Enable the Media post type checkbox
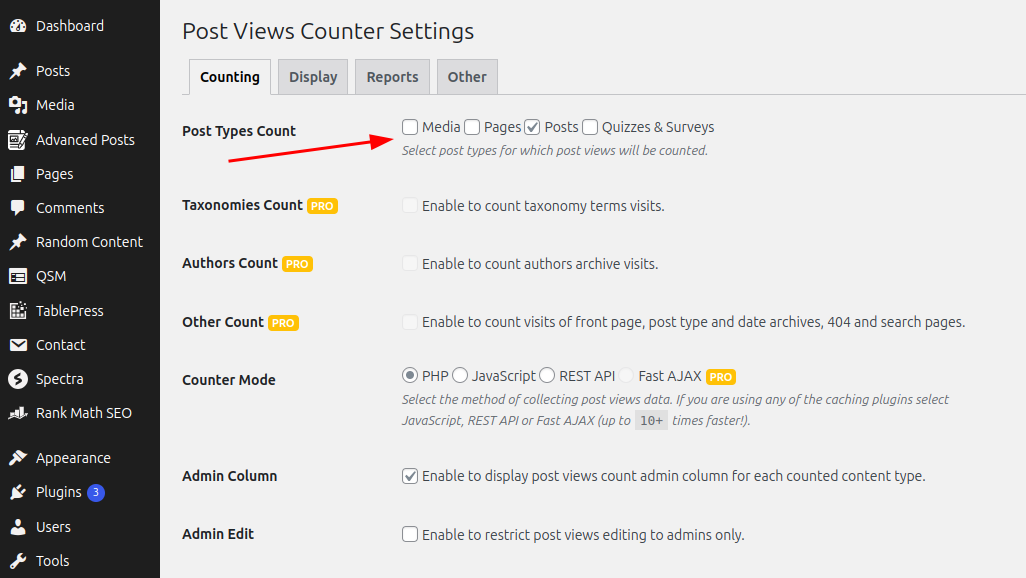The image size is (1026, 578). pyautogui.click(x=410, y=127)
